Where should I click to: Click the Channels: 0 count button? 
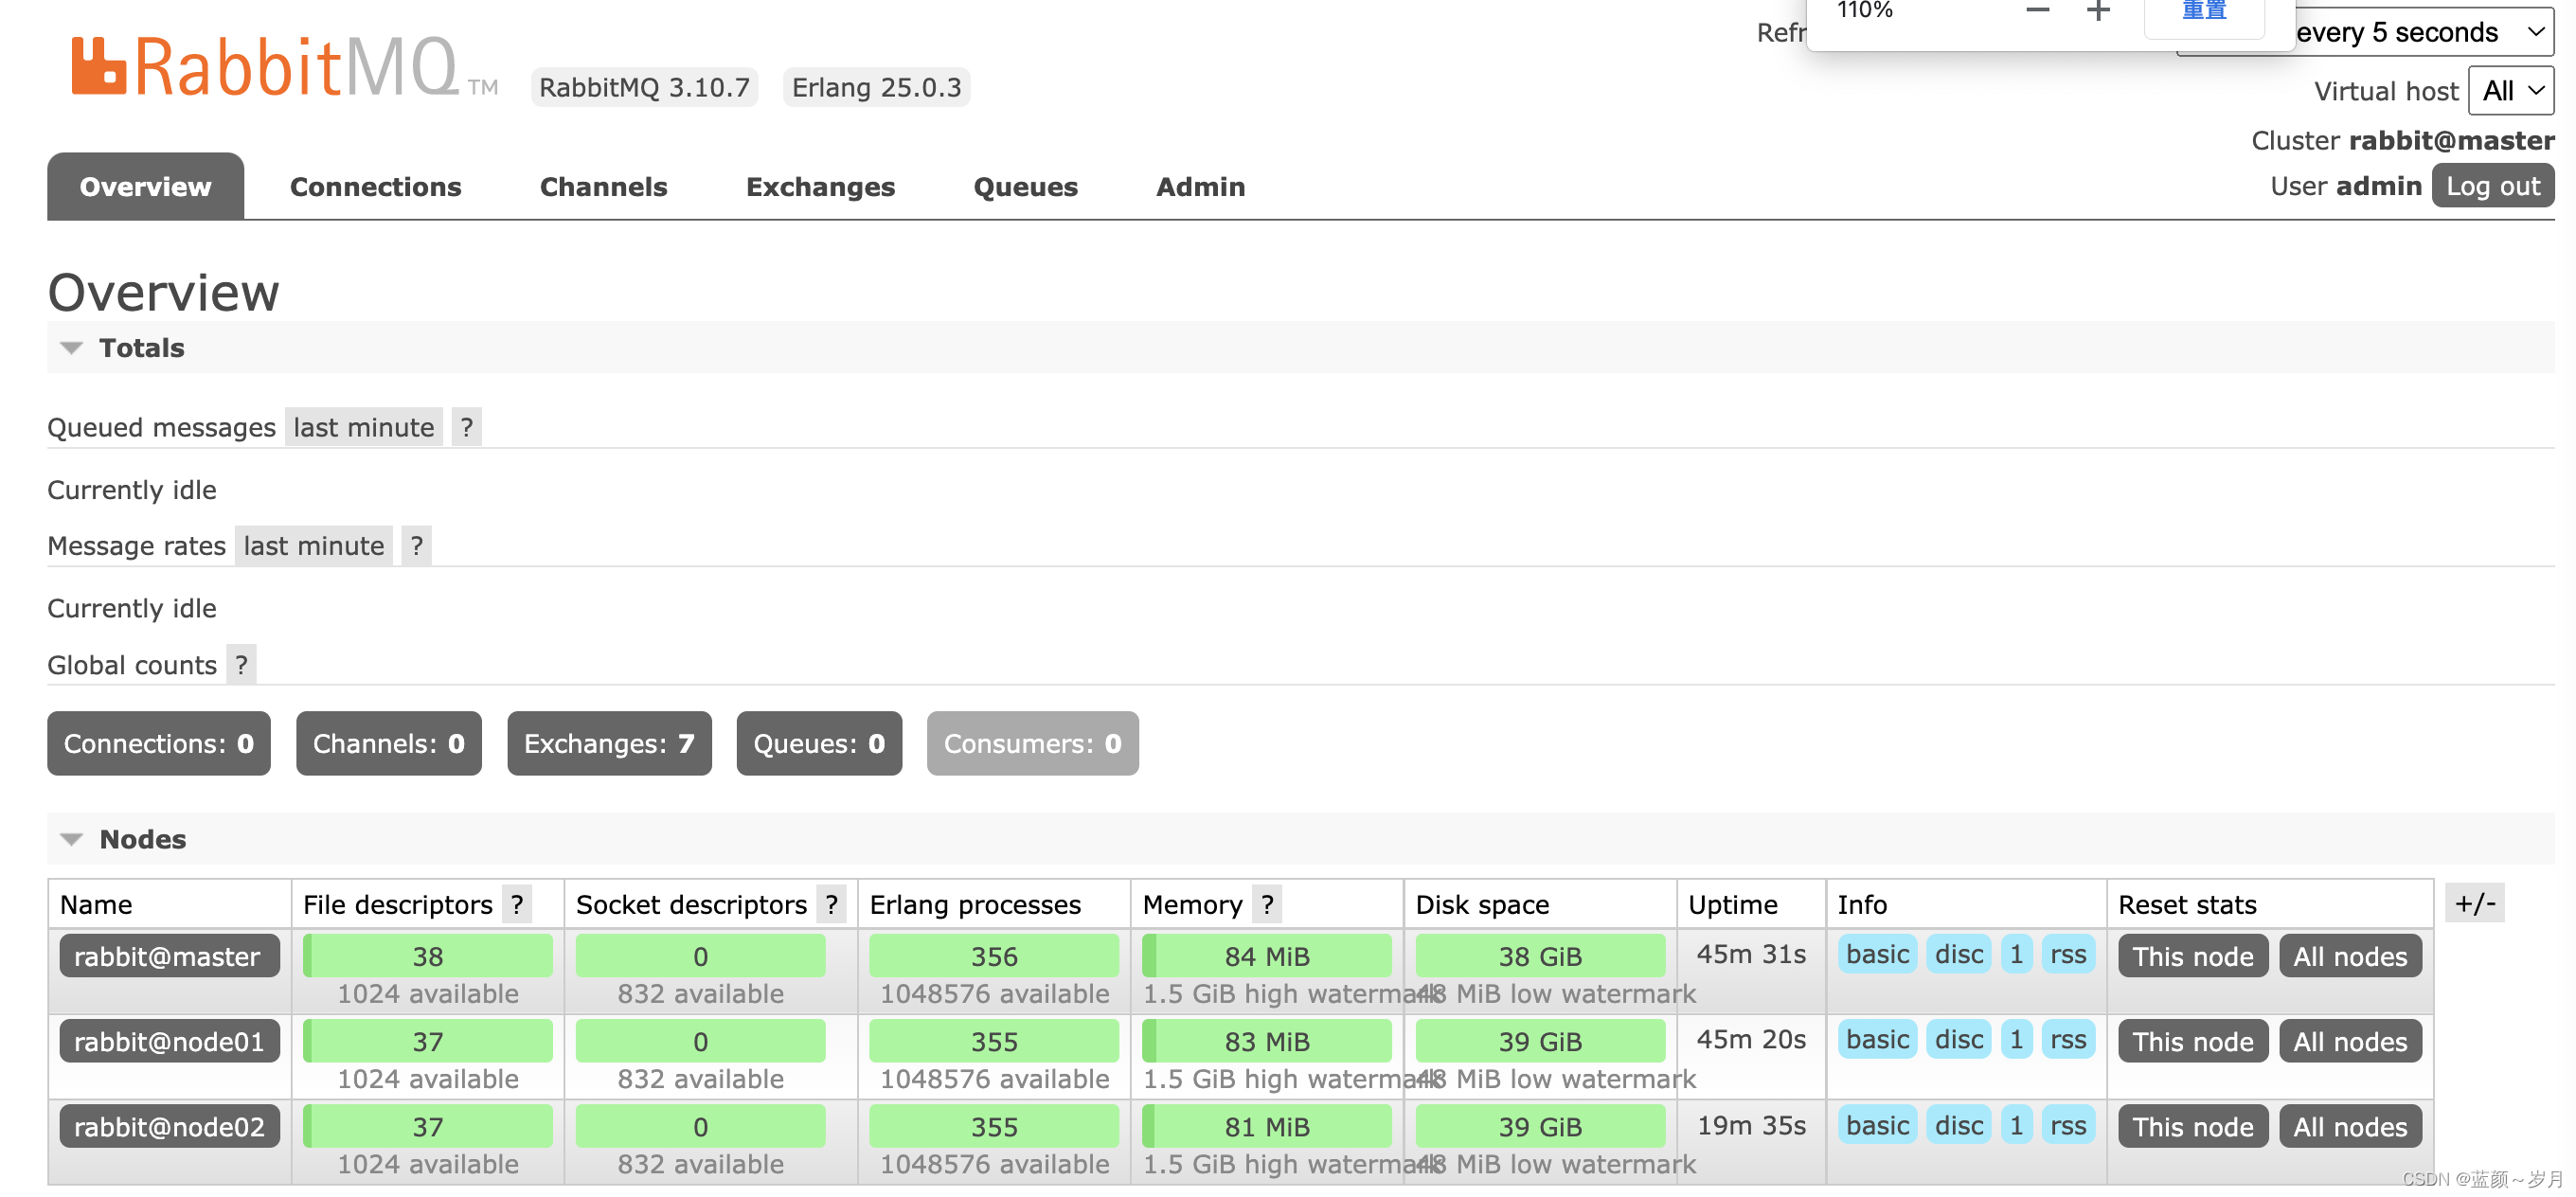(x=389, y=743)
